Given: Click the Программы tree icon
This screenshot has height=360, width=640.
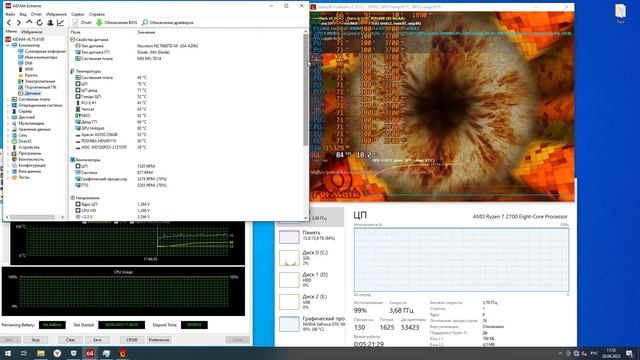Looking at the screenshot, I should tap(14, 153).
